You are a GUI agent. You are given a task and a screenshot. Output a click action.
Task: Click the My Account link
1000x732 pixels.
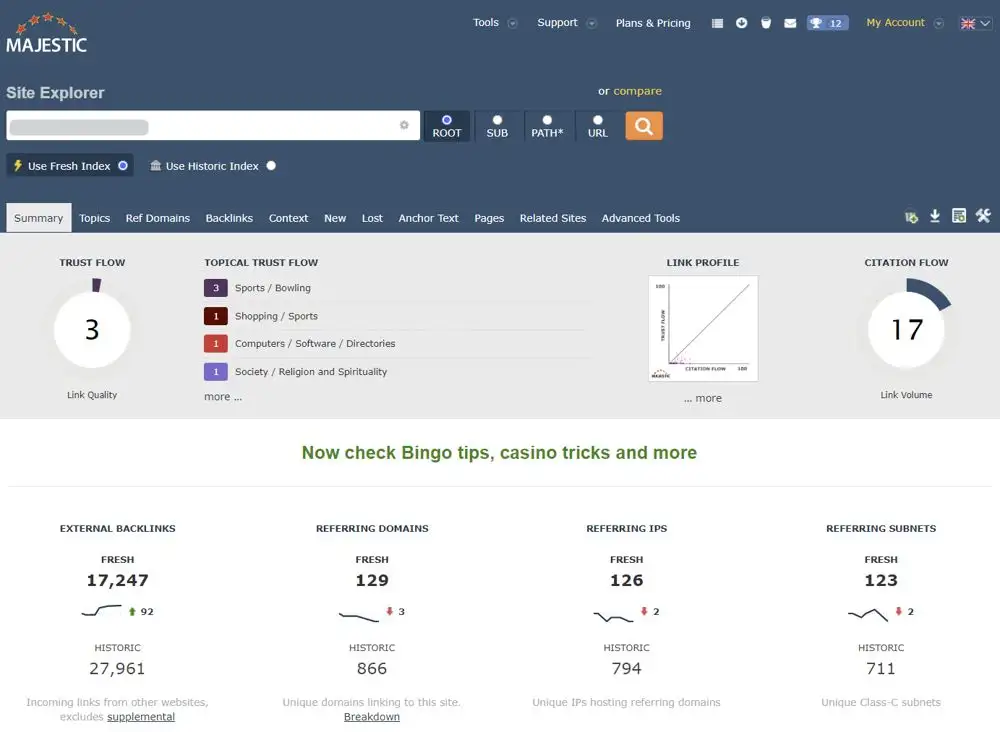[x=895, y=23]
